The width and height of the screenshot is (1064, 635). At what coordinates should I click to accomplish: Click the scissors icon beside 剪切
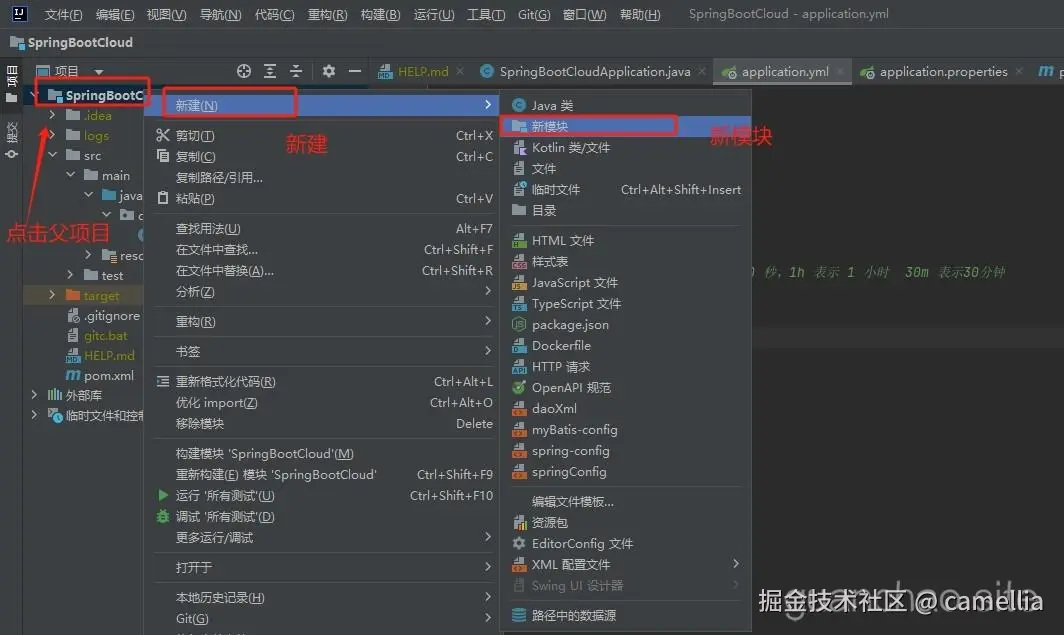tap(163, 135)
